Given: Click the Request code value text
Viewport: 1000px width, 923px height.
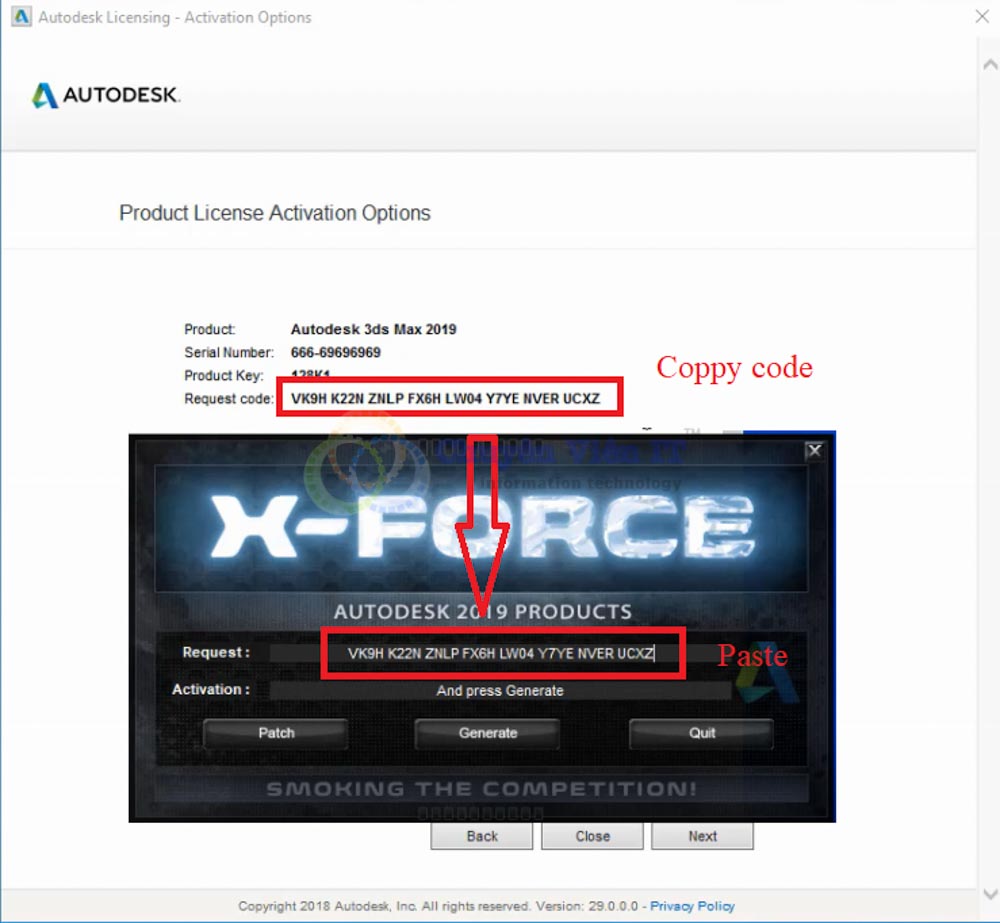Looking at the screenshot, I should pyautogui.click(x=445, y=399).
